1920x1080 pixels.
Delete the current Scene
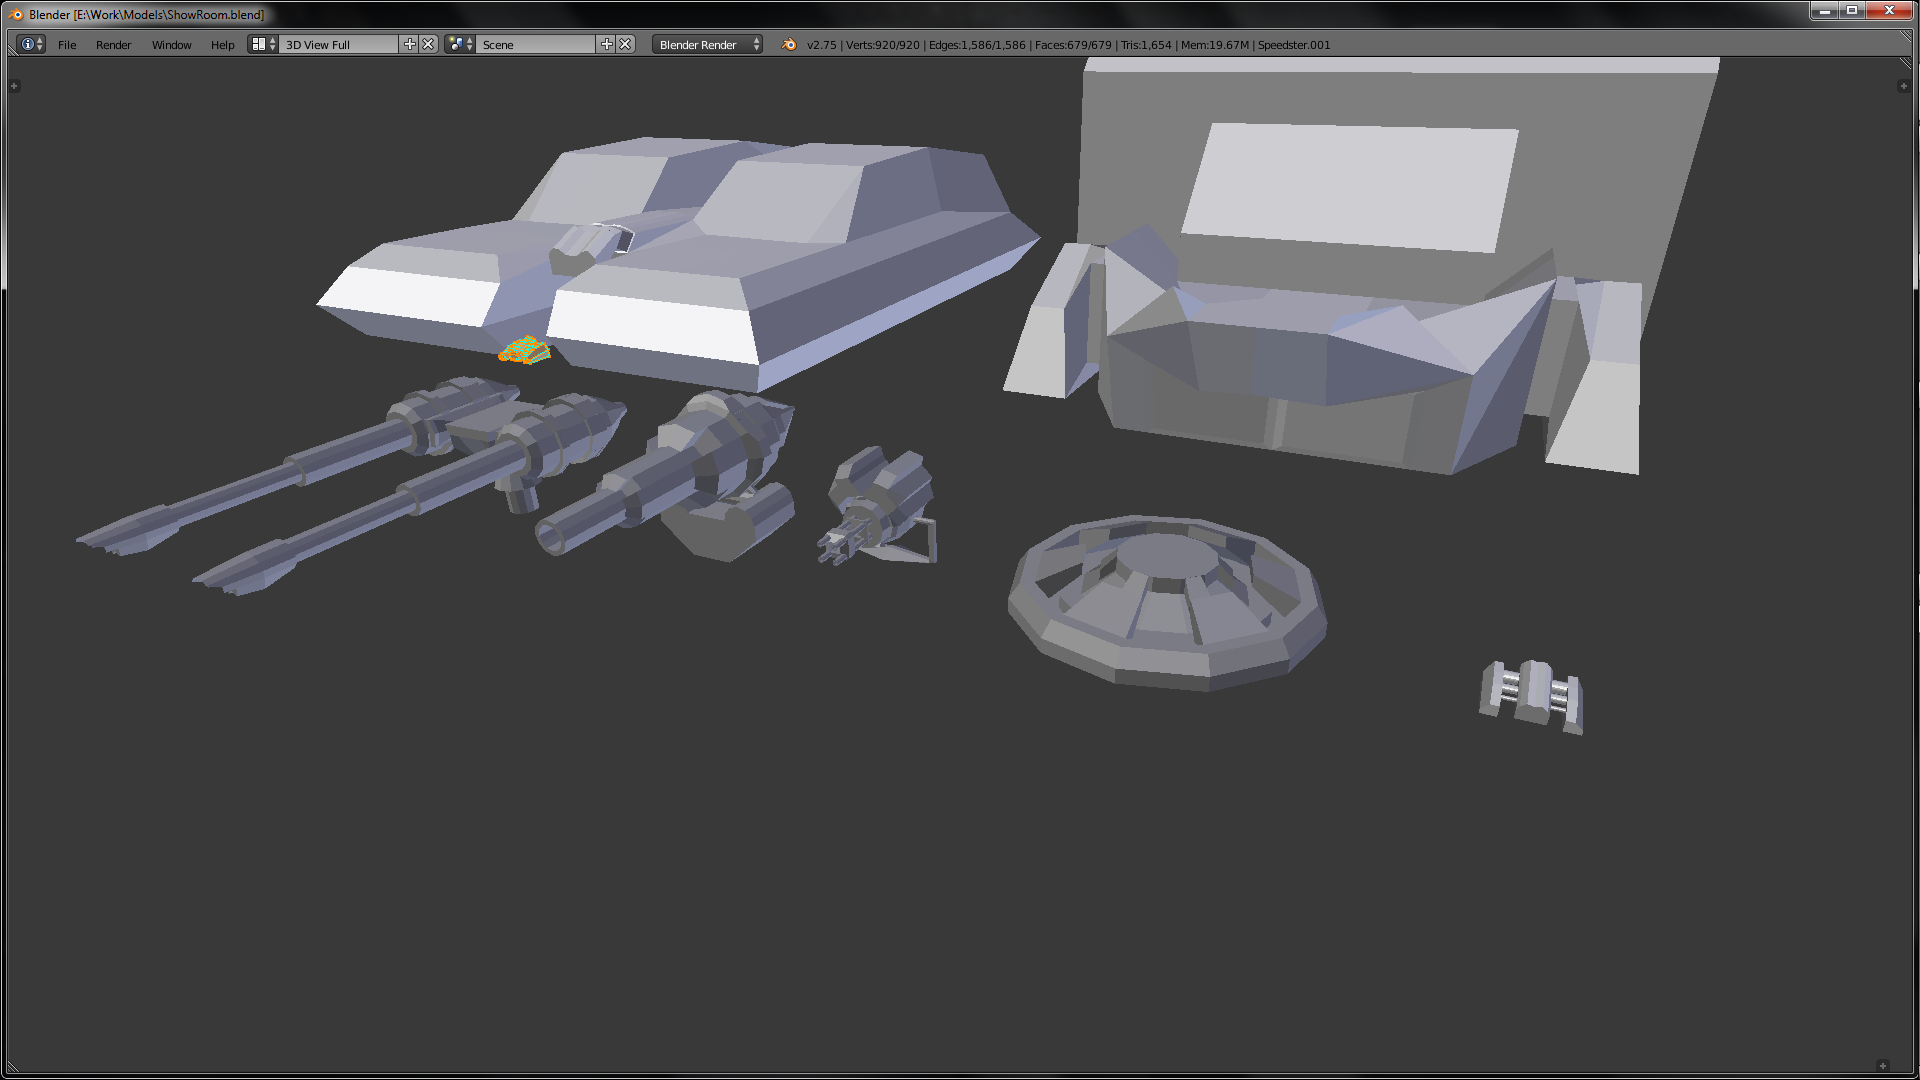click(x=625, y=44)
